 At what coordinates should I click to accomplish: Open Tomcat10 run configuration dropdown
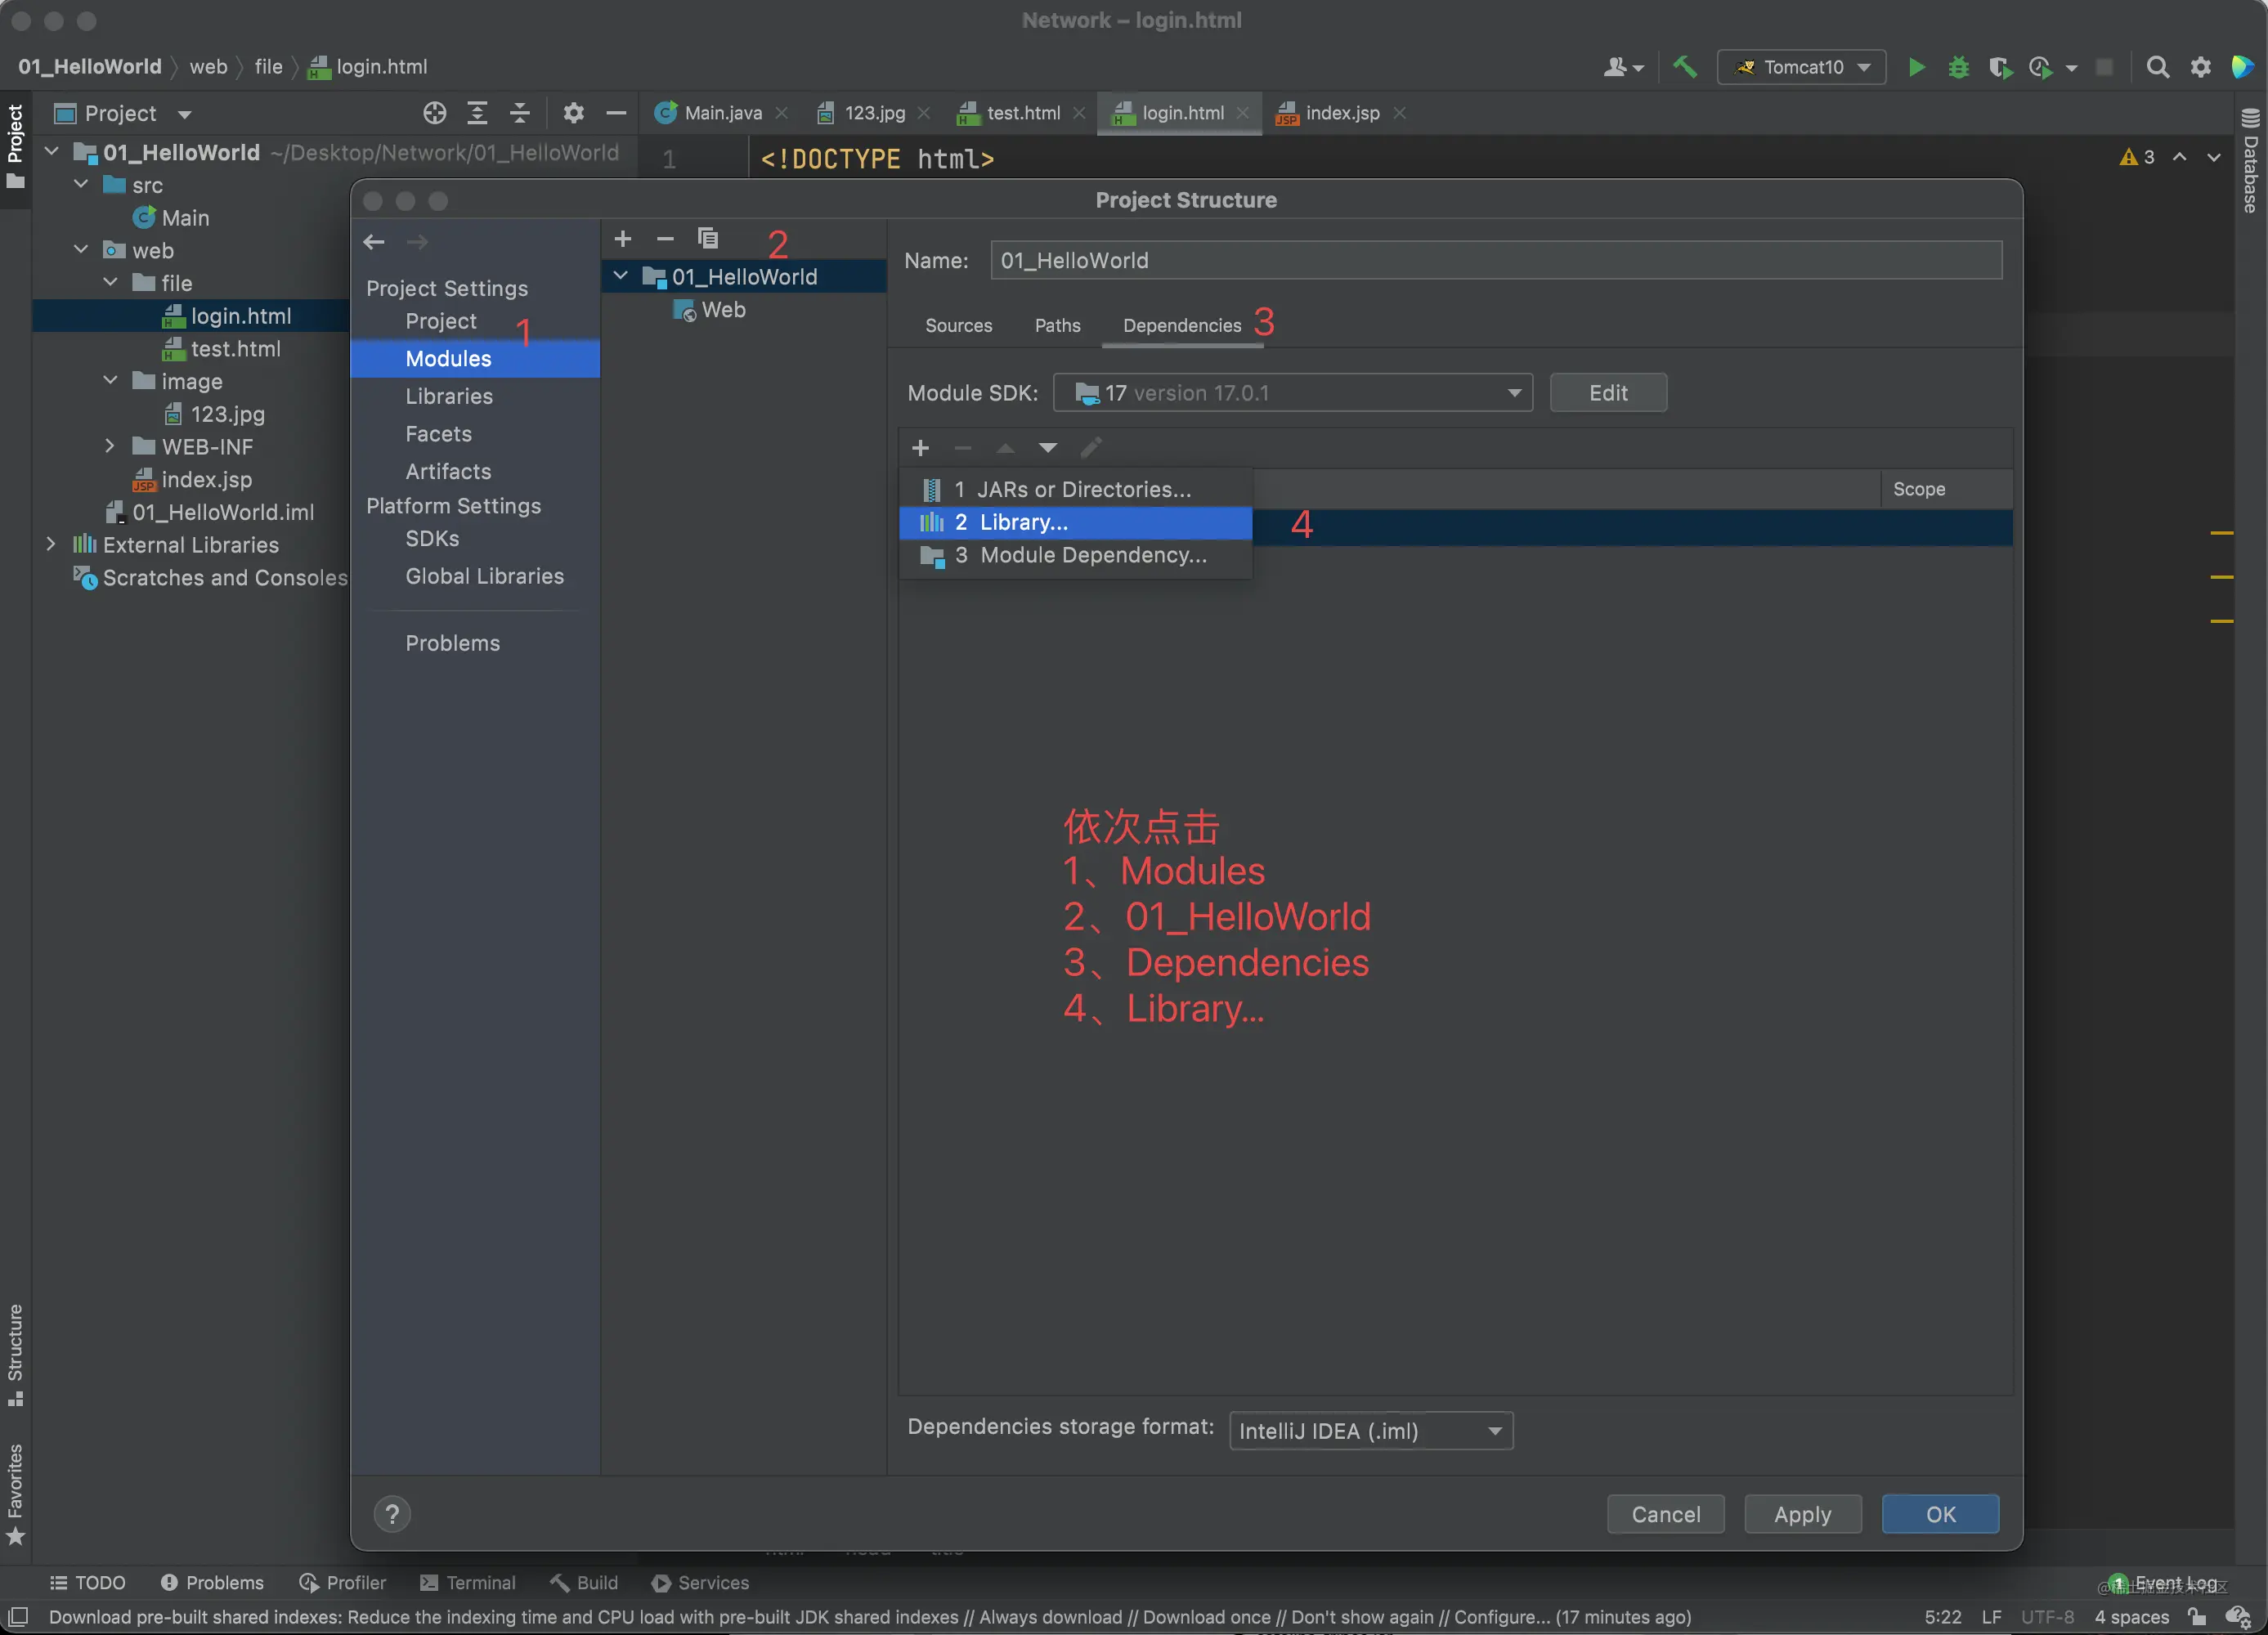tap(1801, 67)
